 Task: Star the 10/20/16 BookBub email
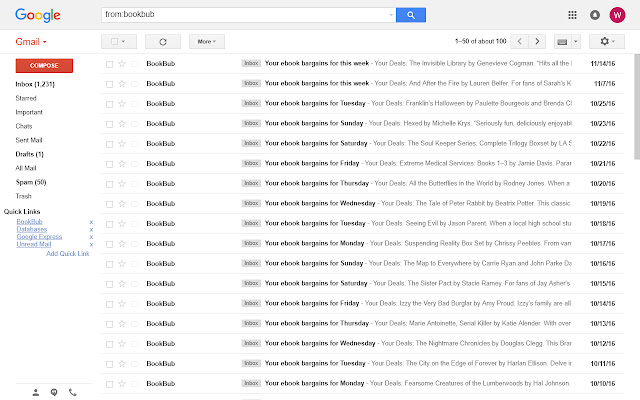coord(122,184)
